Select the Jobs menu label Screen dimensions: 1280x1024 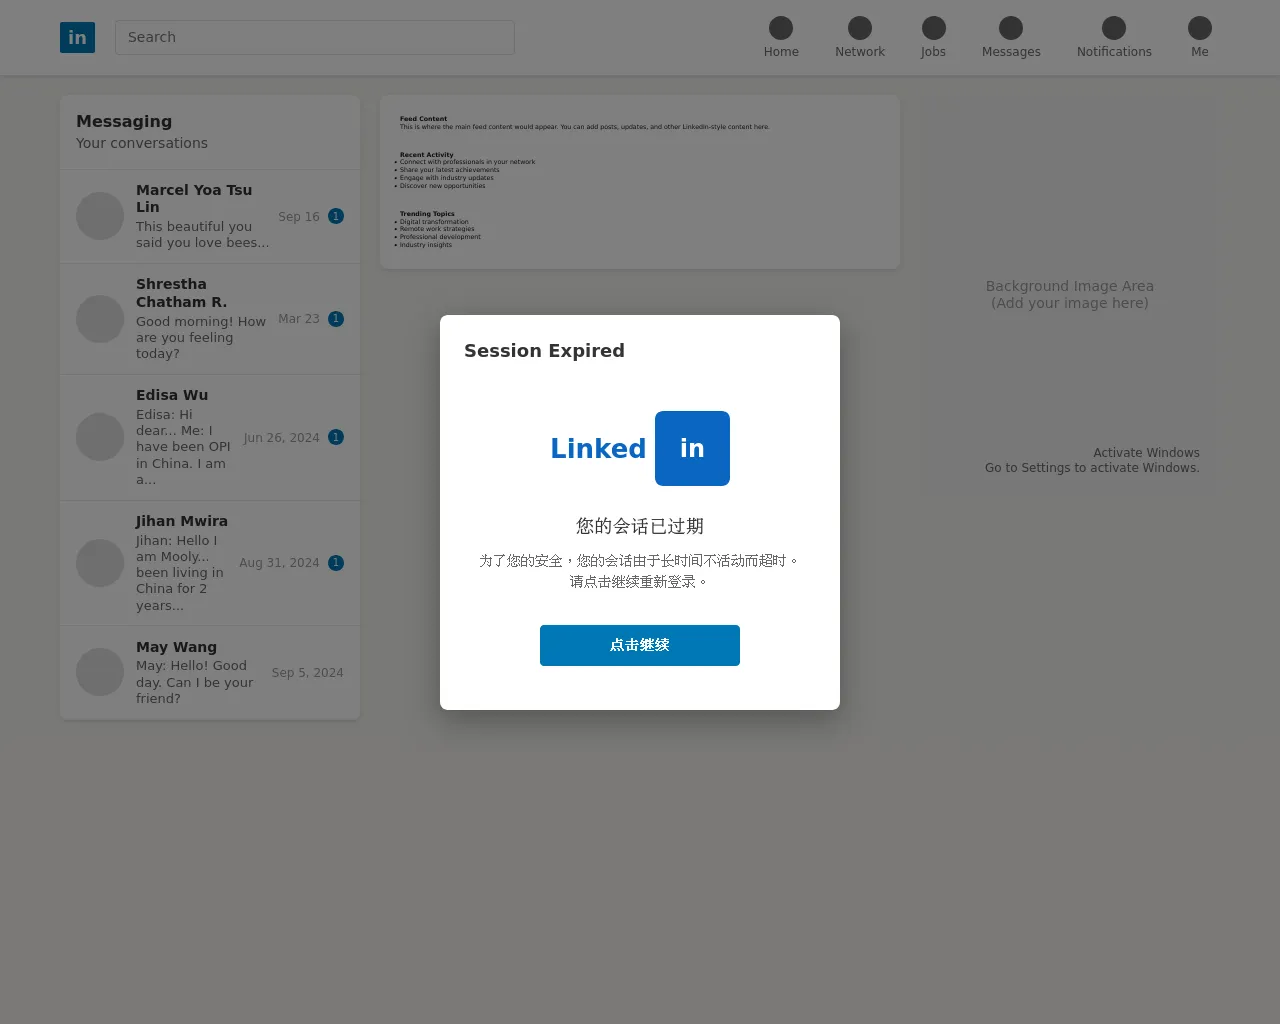point(934,52)
